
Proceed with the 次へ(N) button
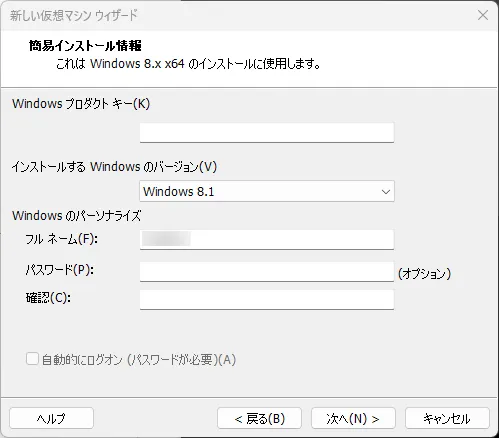353,418
